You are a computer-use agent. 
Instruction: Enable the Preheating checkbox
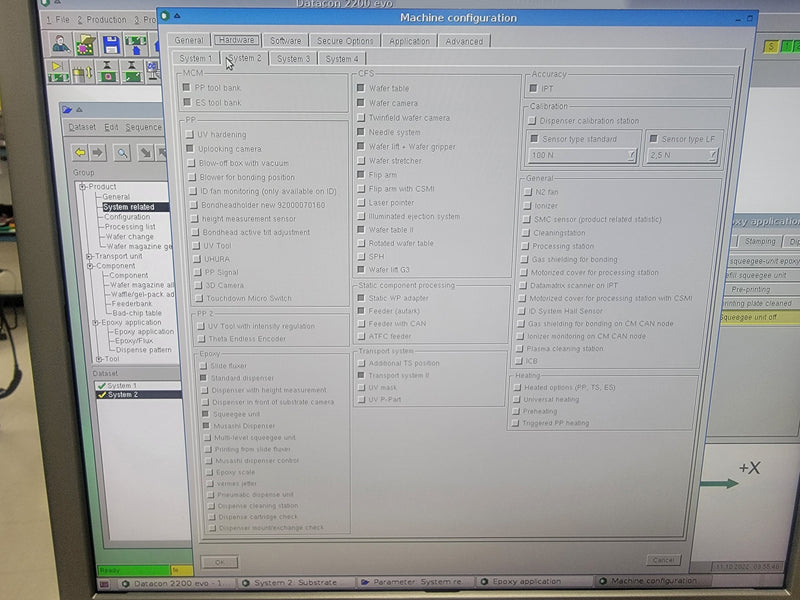tap(516, 411)
